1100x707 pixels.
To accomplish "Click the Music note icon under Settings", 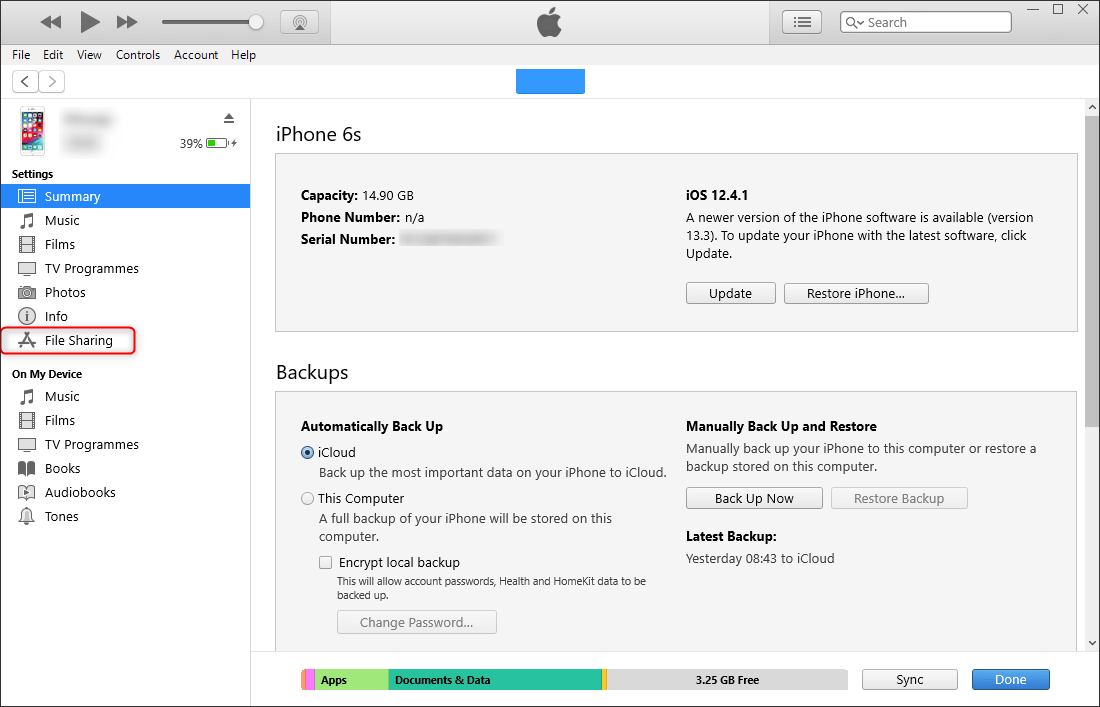I will point(27,221).
